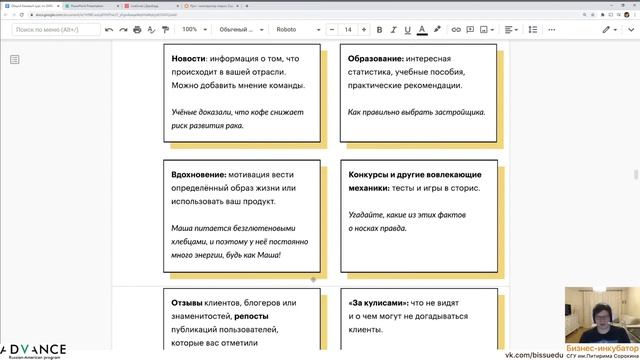Click the bold word "репосты"
Image resolution: width=640 pixels, height=360 pixels.
[x=251, y=316]
